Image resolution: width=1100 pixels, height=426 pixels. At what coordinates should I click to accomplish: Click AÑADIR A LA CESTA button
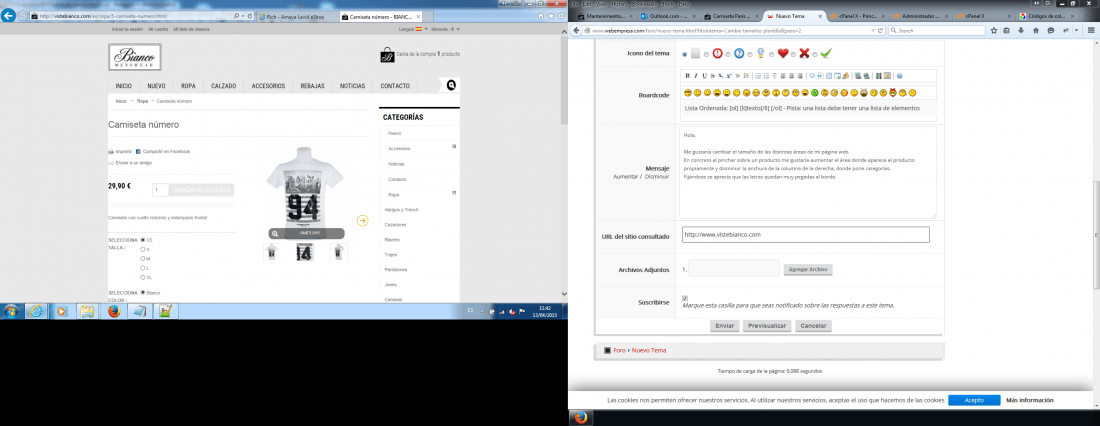click(203, 189)
